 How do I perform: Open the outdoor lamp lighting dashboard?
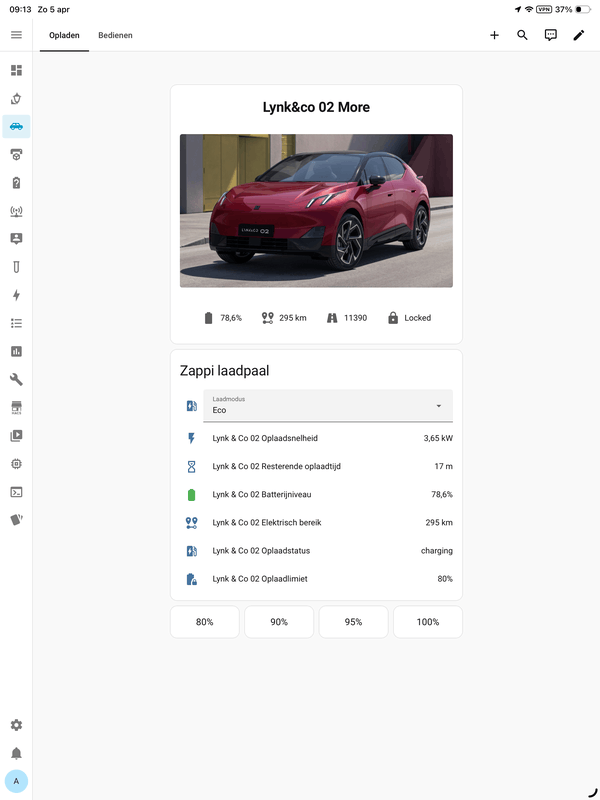pos(16,98)
